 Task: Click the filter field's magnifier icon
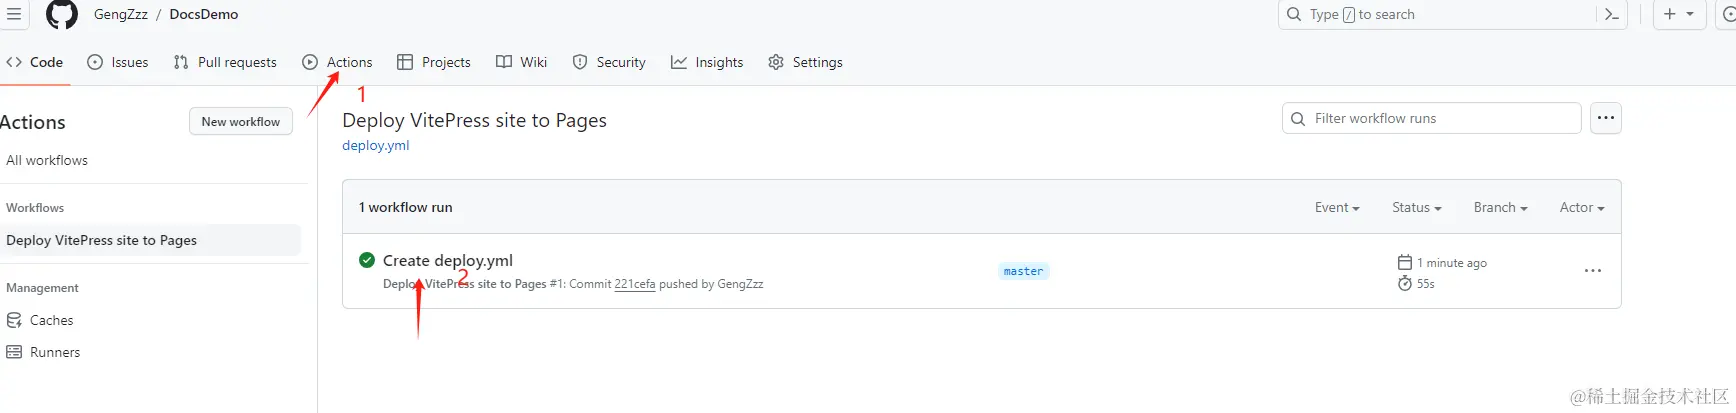(x=1298, y=118)
